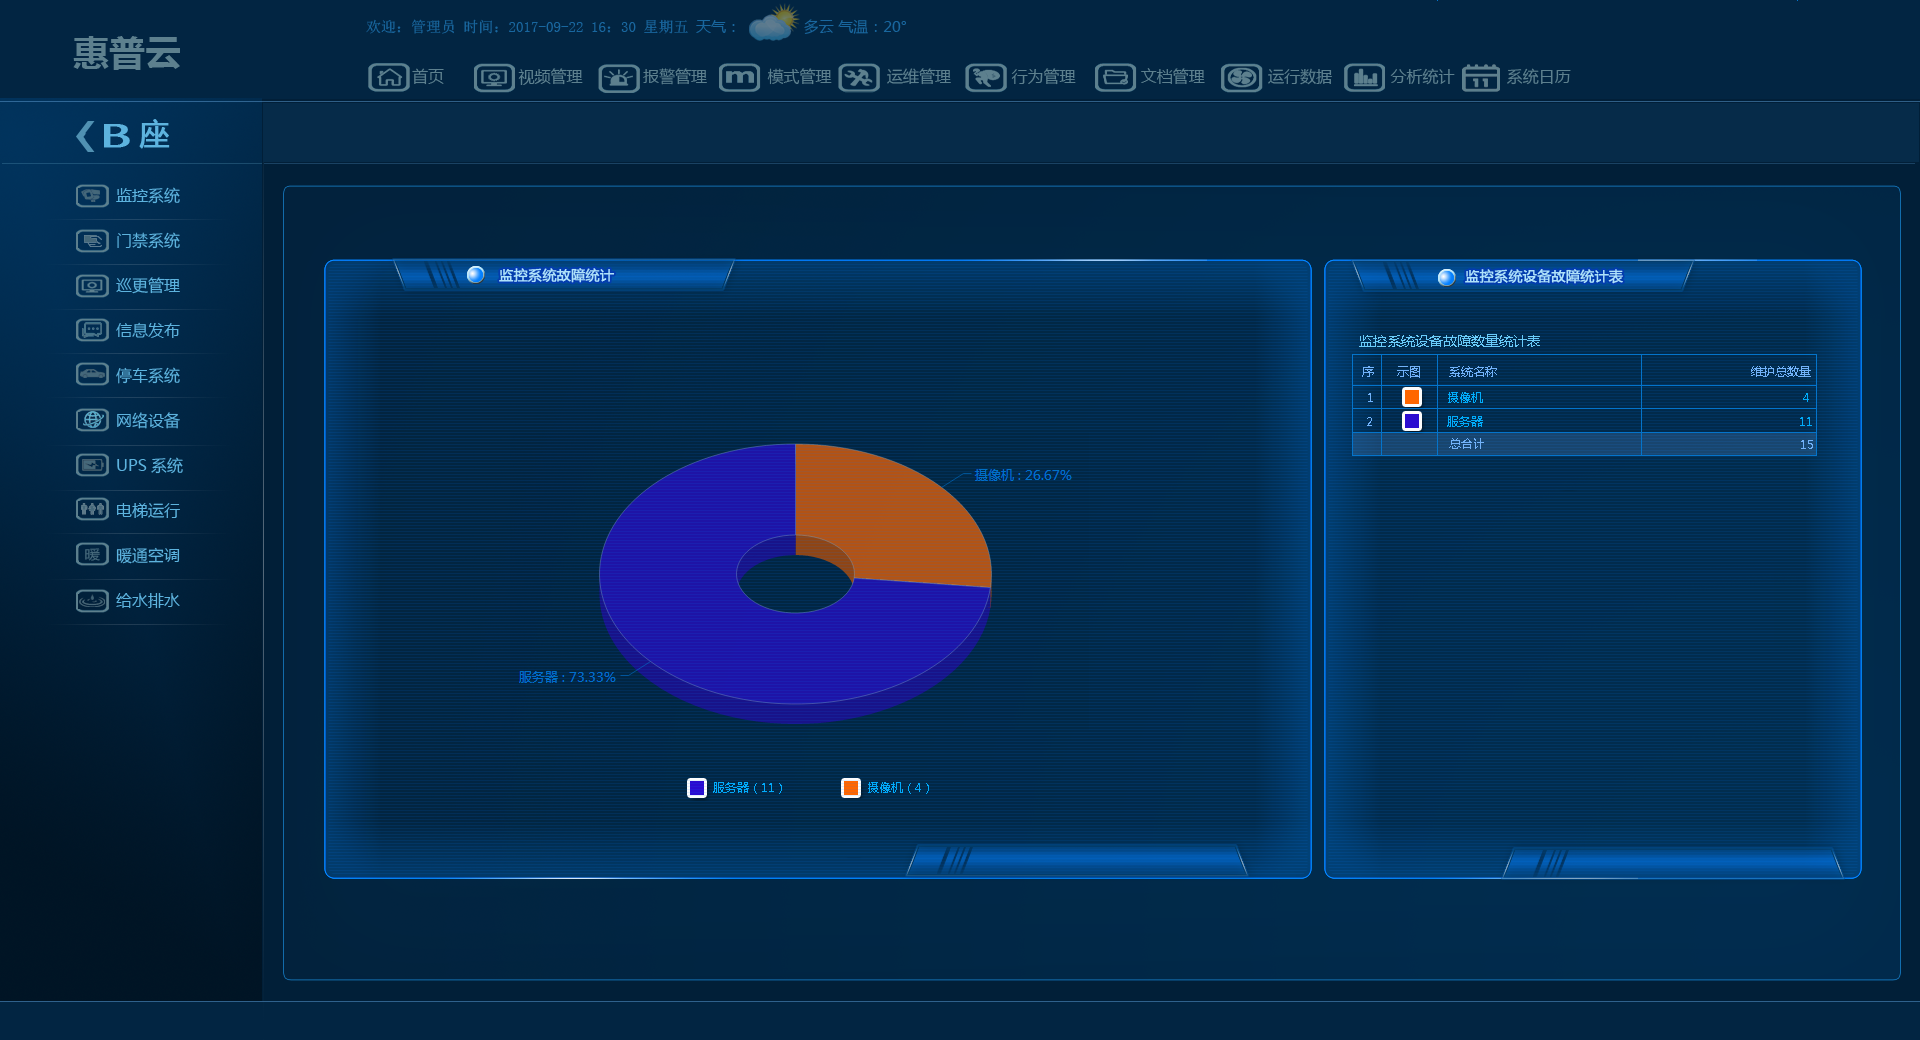This screenshot has width=1920, height=1040.
Task: Click the 报警管理 alarm siren icon
Action: (x=618, y=77)
